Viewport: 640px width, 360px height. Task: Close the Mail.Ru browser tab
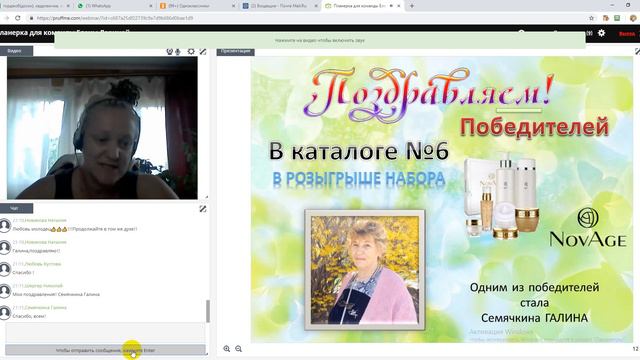point(316,6)
